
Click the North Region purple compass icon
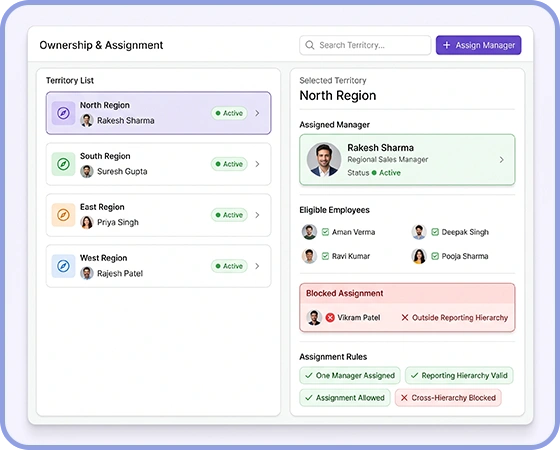pos(63,113)
